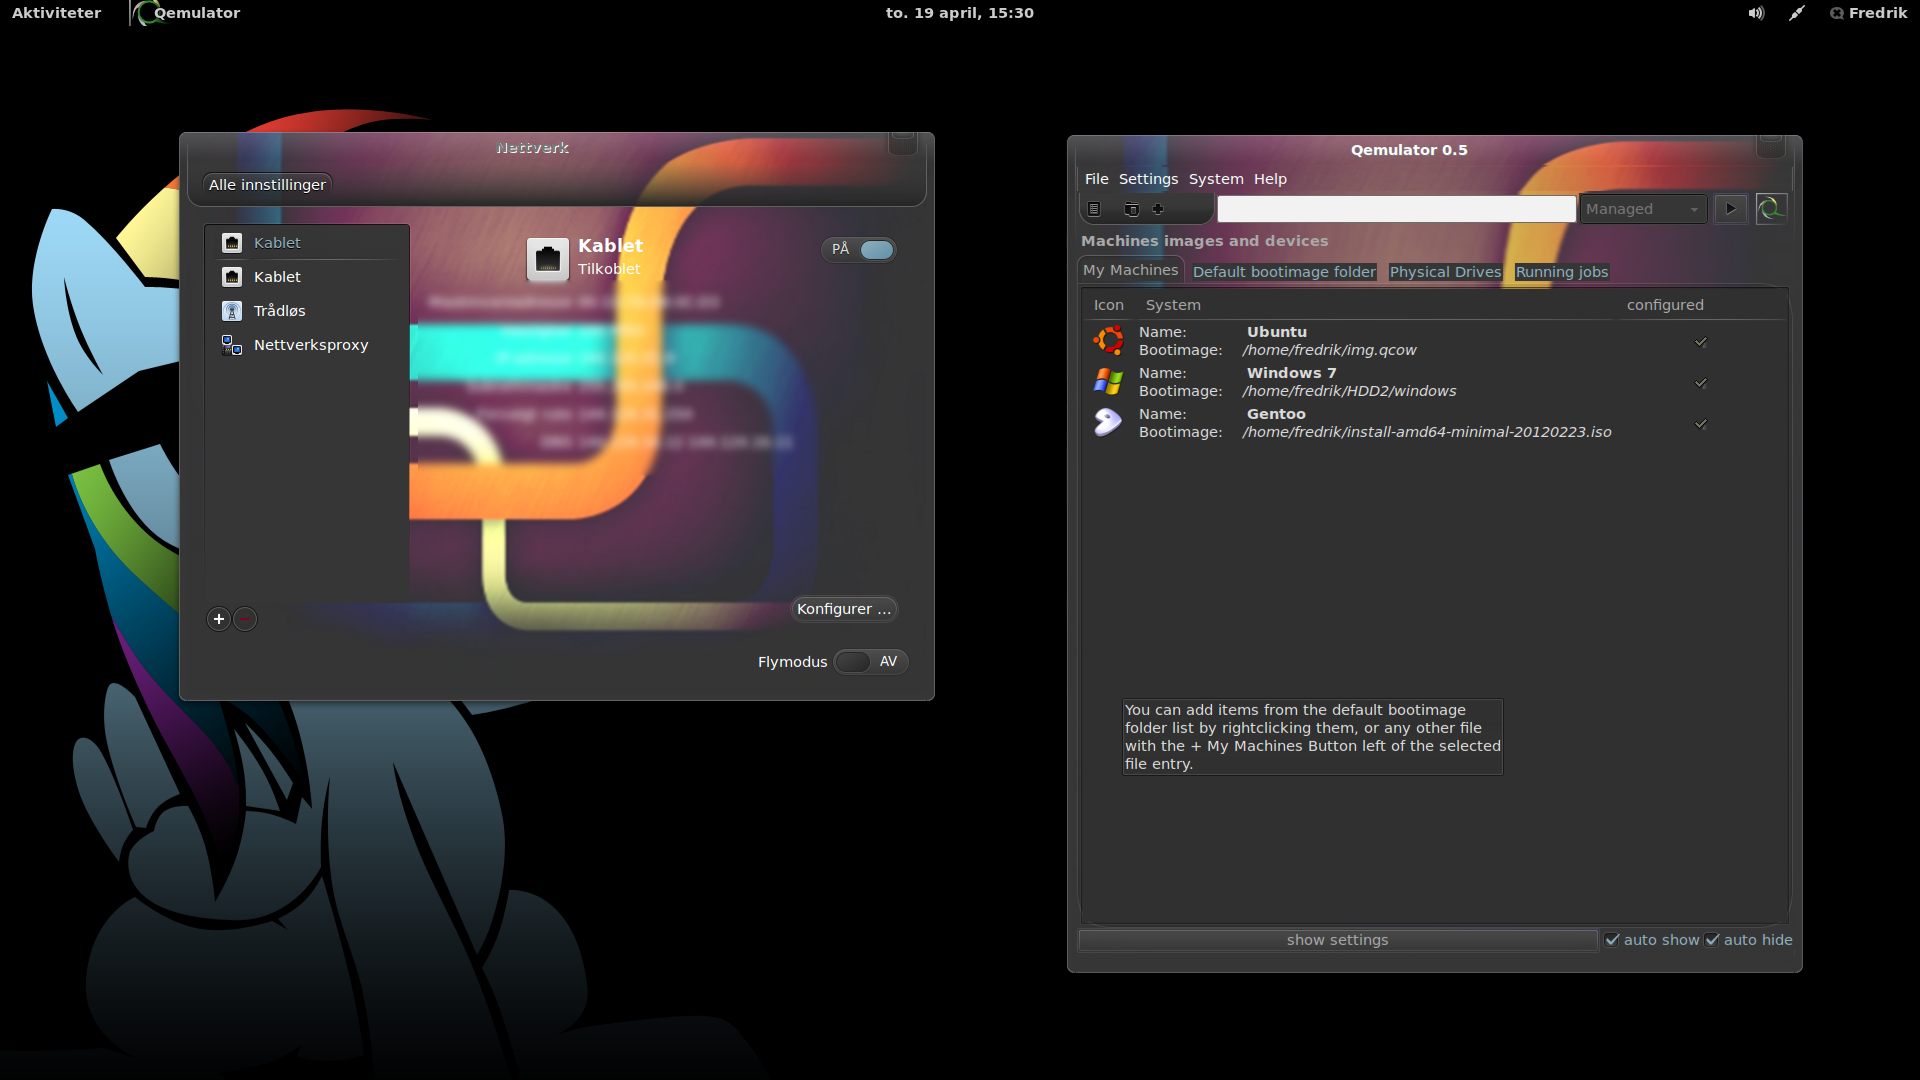Select path /home/fredrik/img.qcow

(1329, 350)
